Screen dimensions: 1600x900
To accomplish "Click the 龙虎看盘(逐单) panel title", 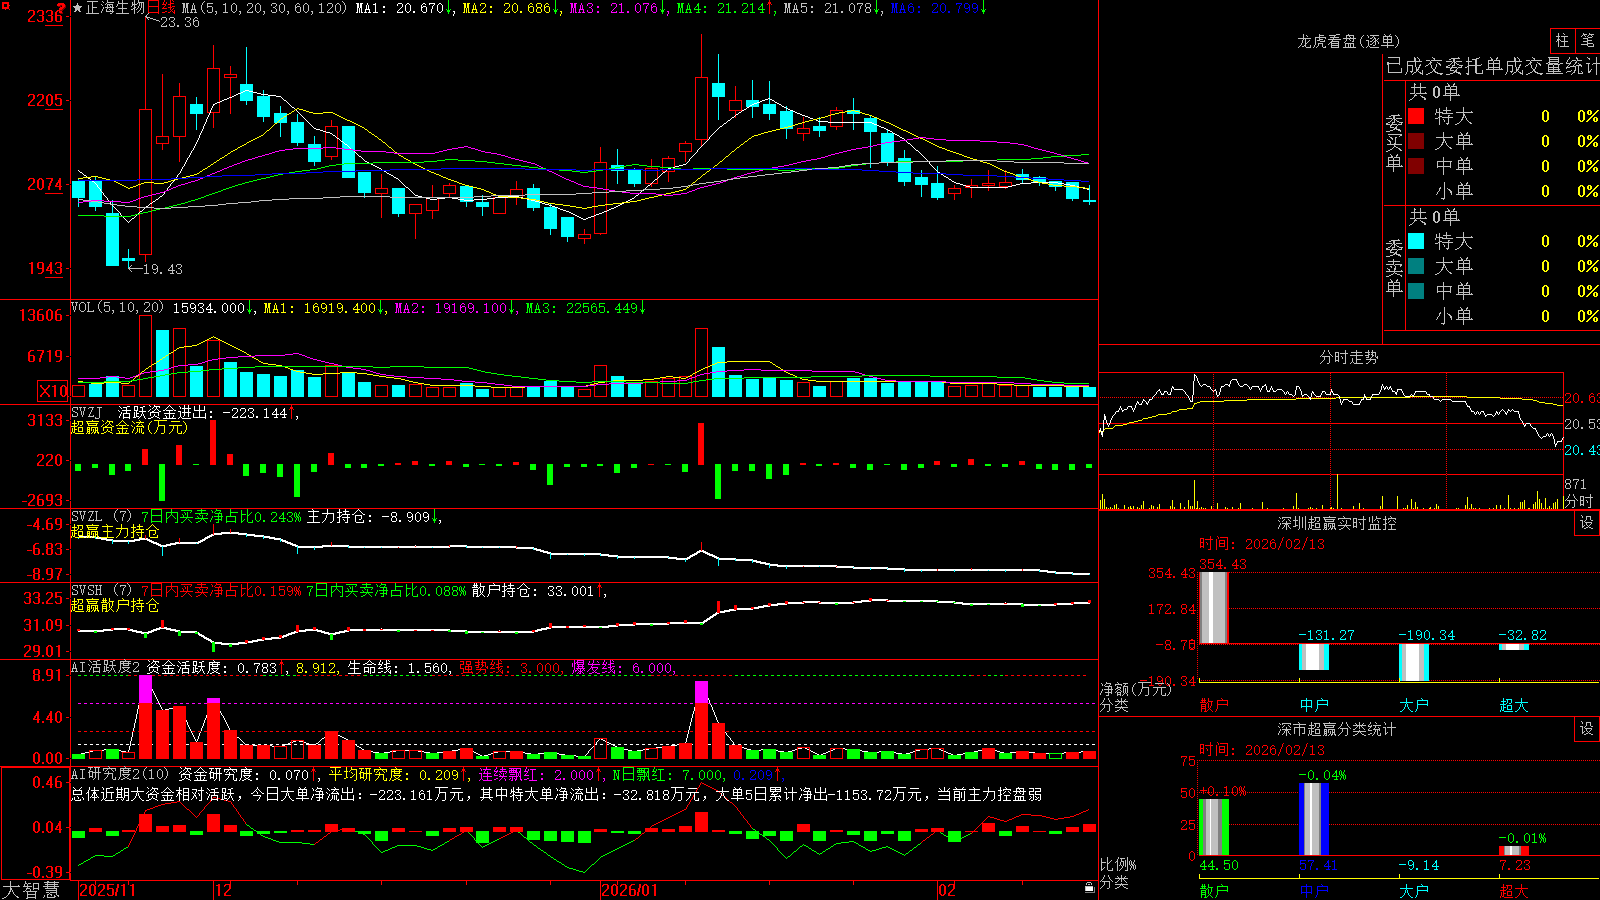I will [x=1349, y=41].
